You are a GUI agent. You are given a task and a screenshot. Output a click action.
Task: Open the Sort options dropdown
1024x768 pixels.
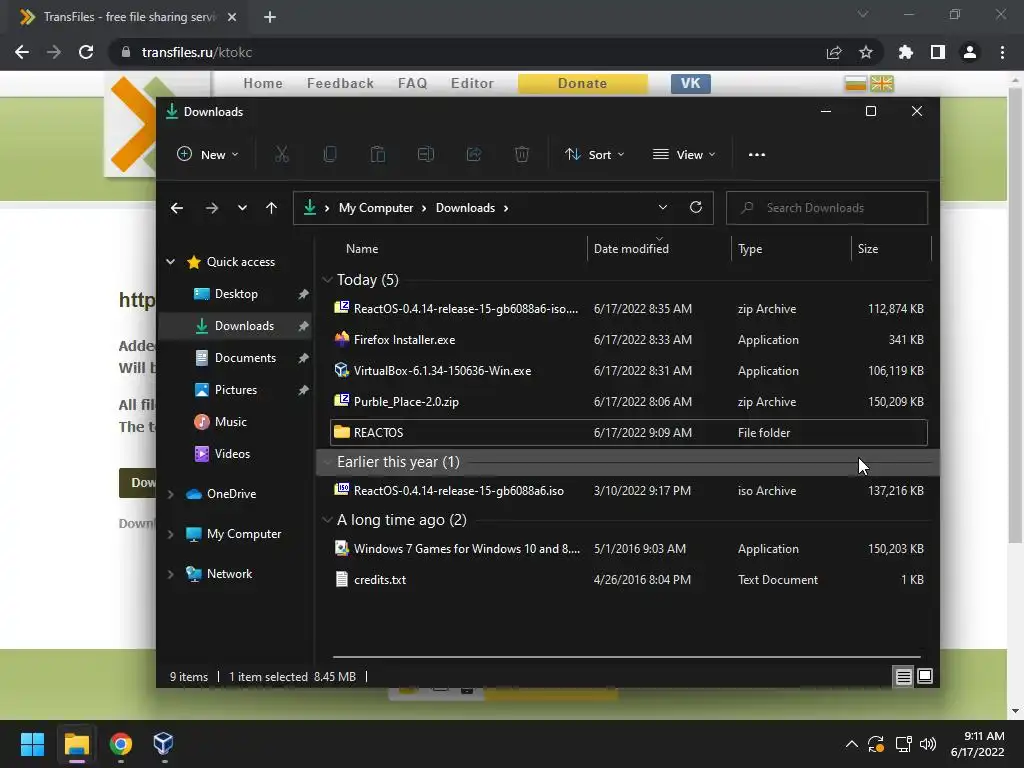click(x=594, y=155)
